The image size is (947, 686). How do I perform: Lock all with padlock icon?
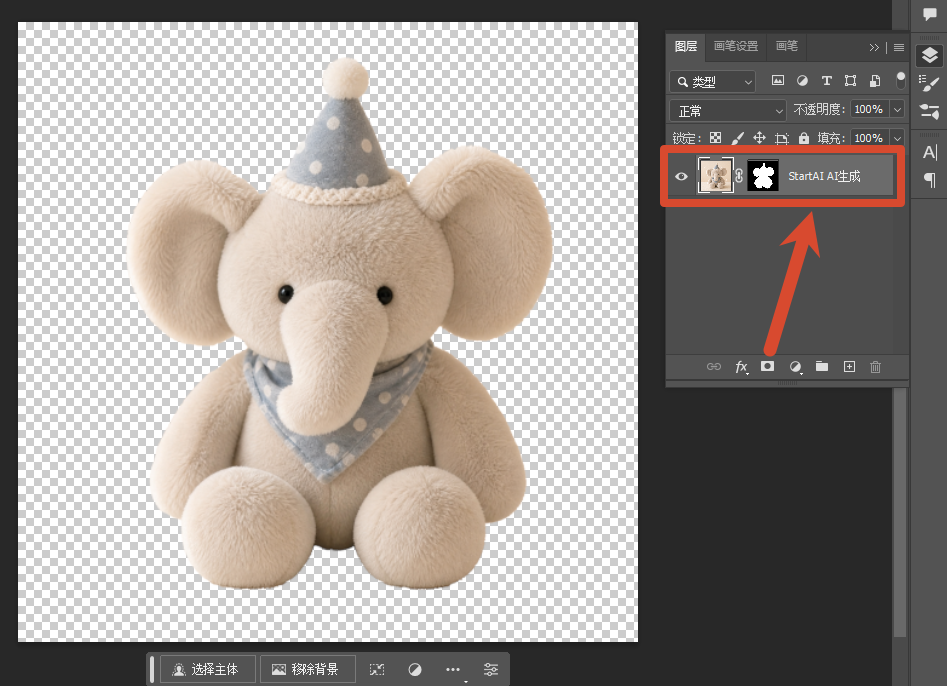coord(803,138)
